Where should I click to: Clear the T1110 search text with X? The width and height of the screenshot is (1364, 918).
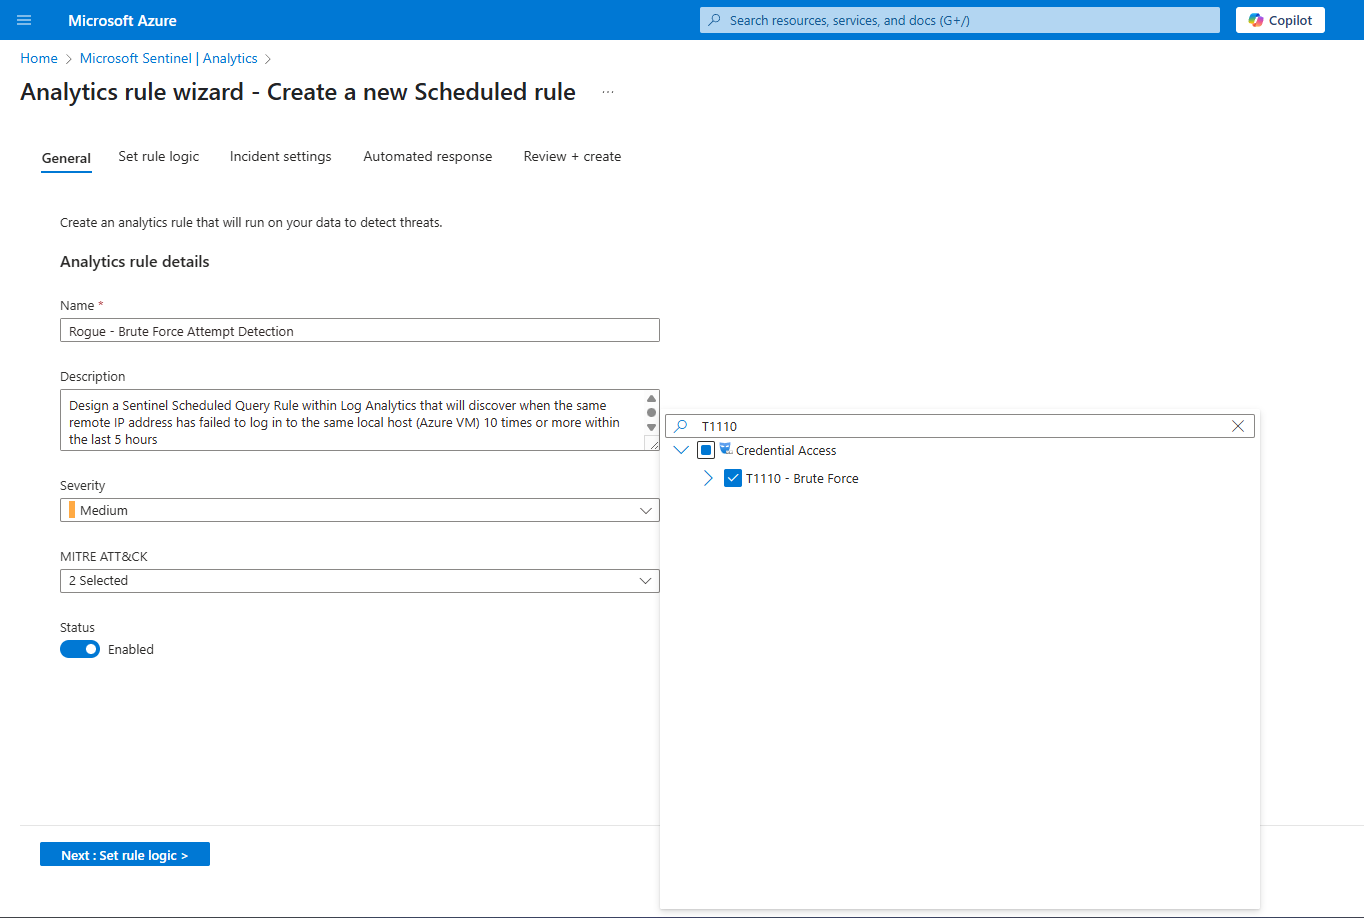point(1238,426)
